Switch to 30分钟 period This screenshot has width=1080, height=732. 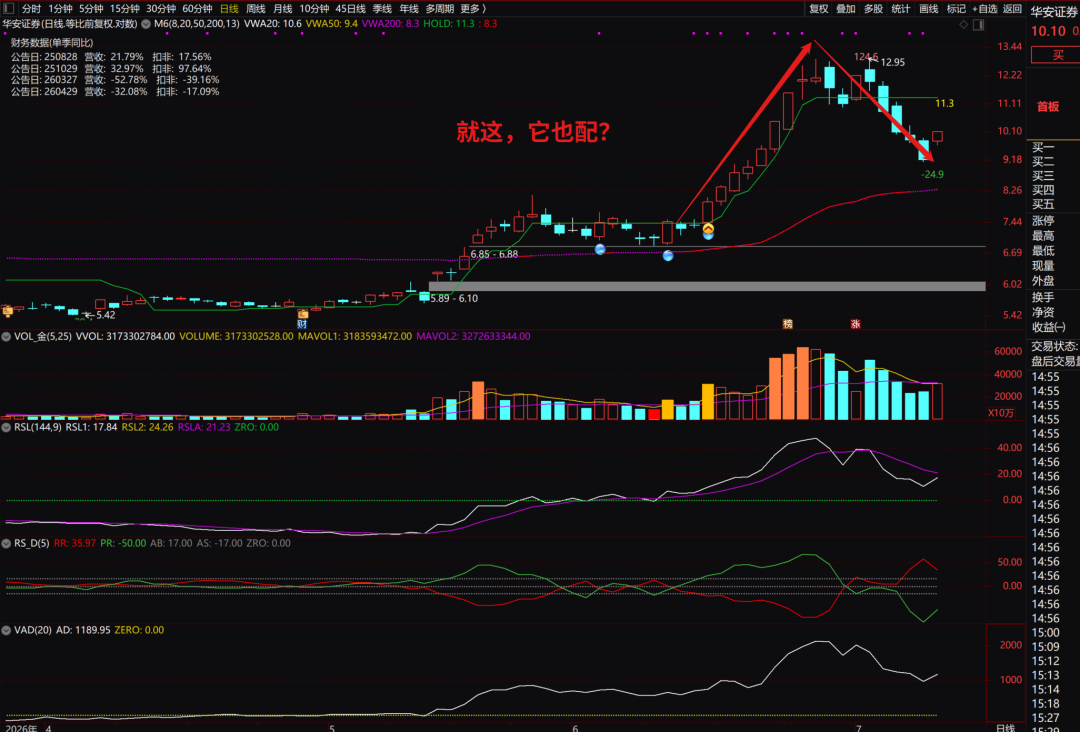pyautogui.click(x=161, y=9)
